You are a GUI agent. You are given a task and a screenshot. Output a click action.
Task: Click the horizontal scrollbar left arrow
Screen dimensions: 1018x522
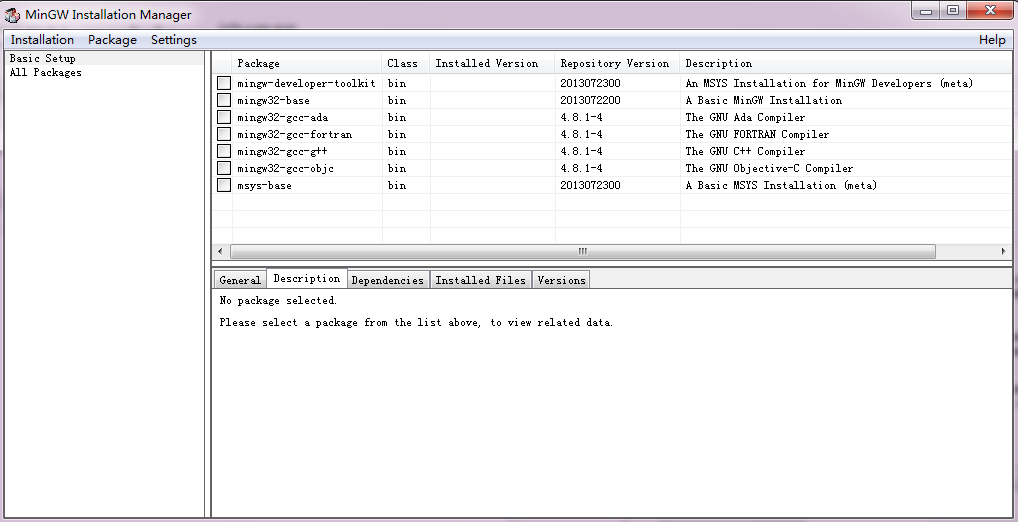[x=220, y=251]
